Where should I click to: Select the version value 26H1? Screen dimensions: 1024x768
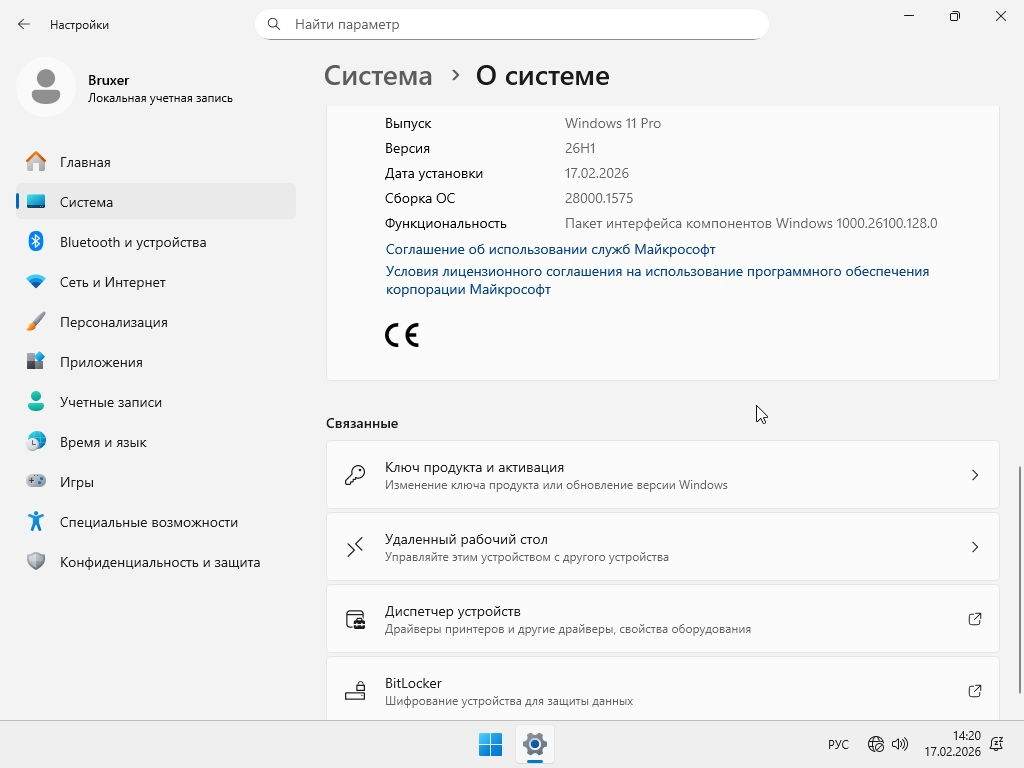click(x=580, y=148)
